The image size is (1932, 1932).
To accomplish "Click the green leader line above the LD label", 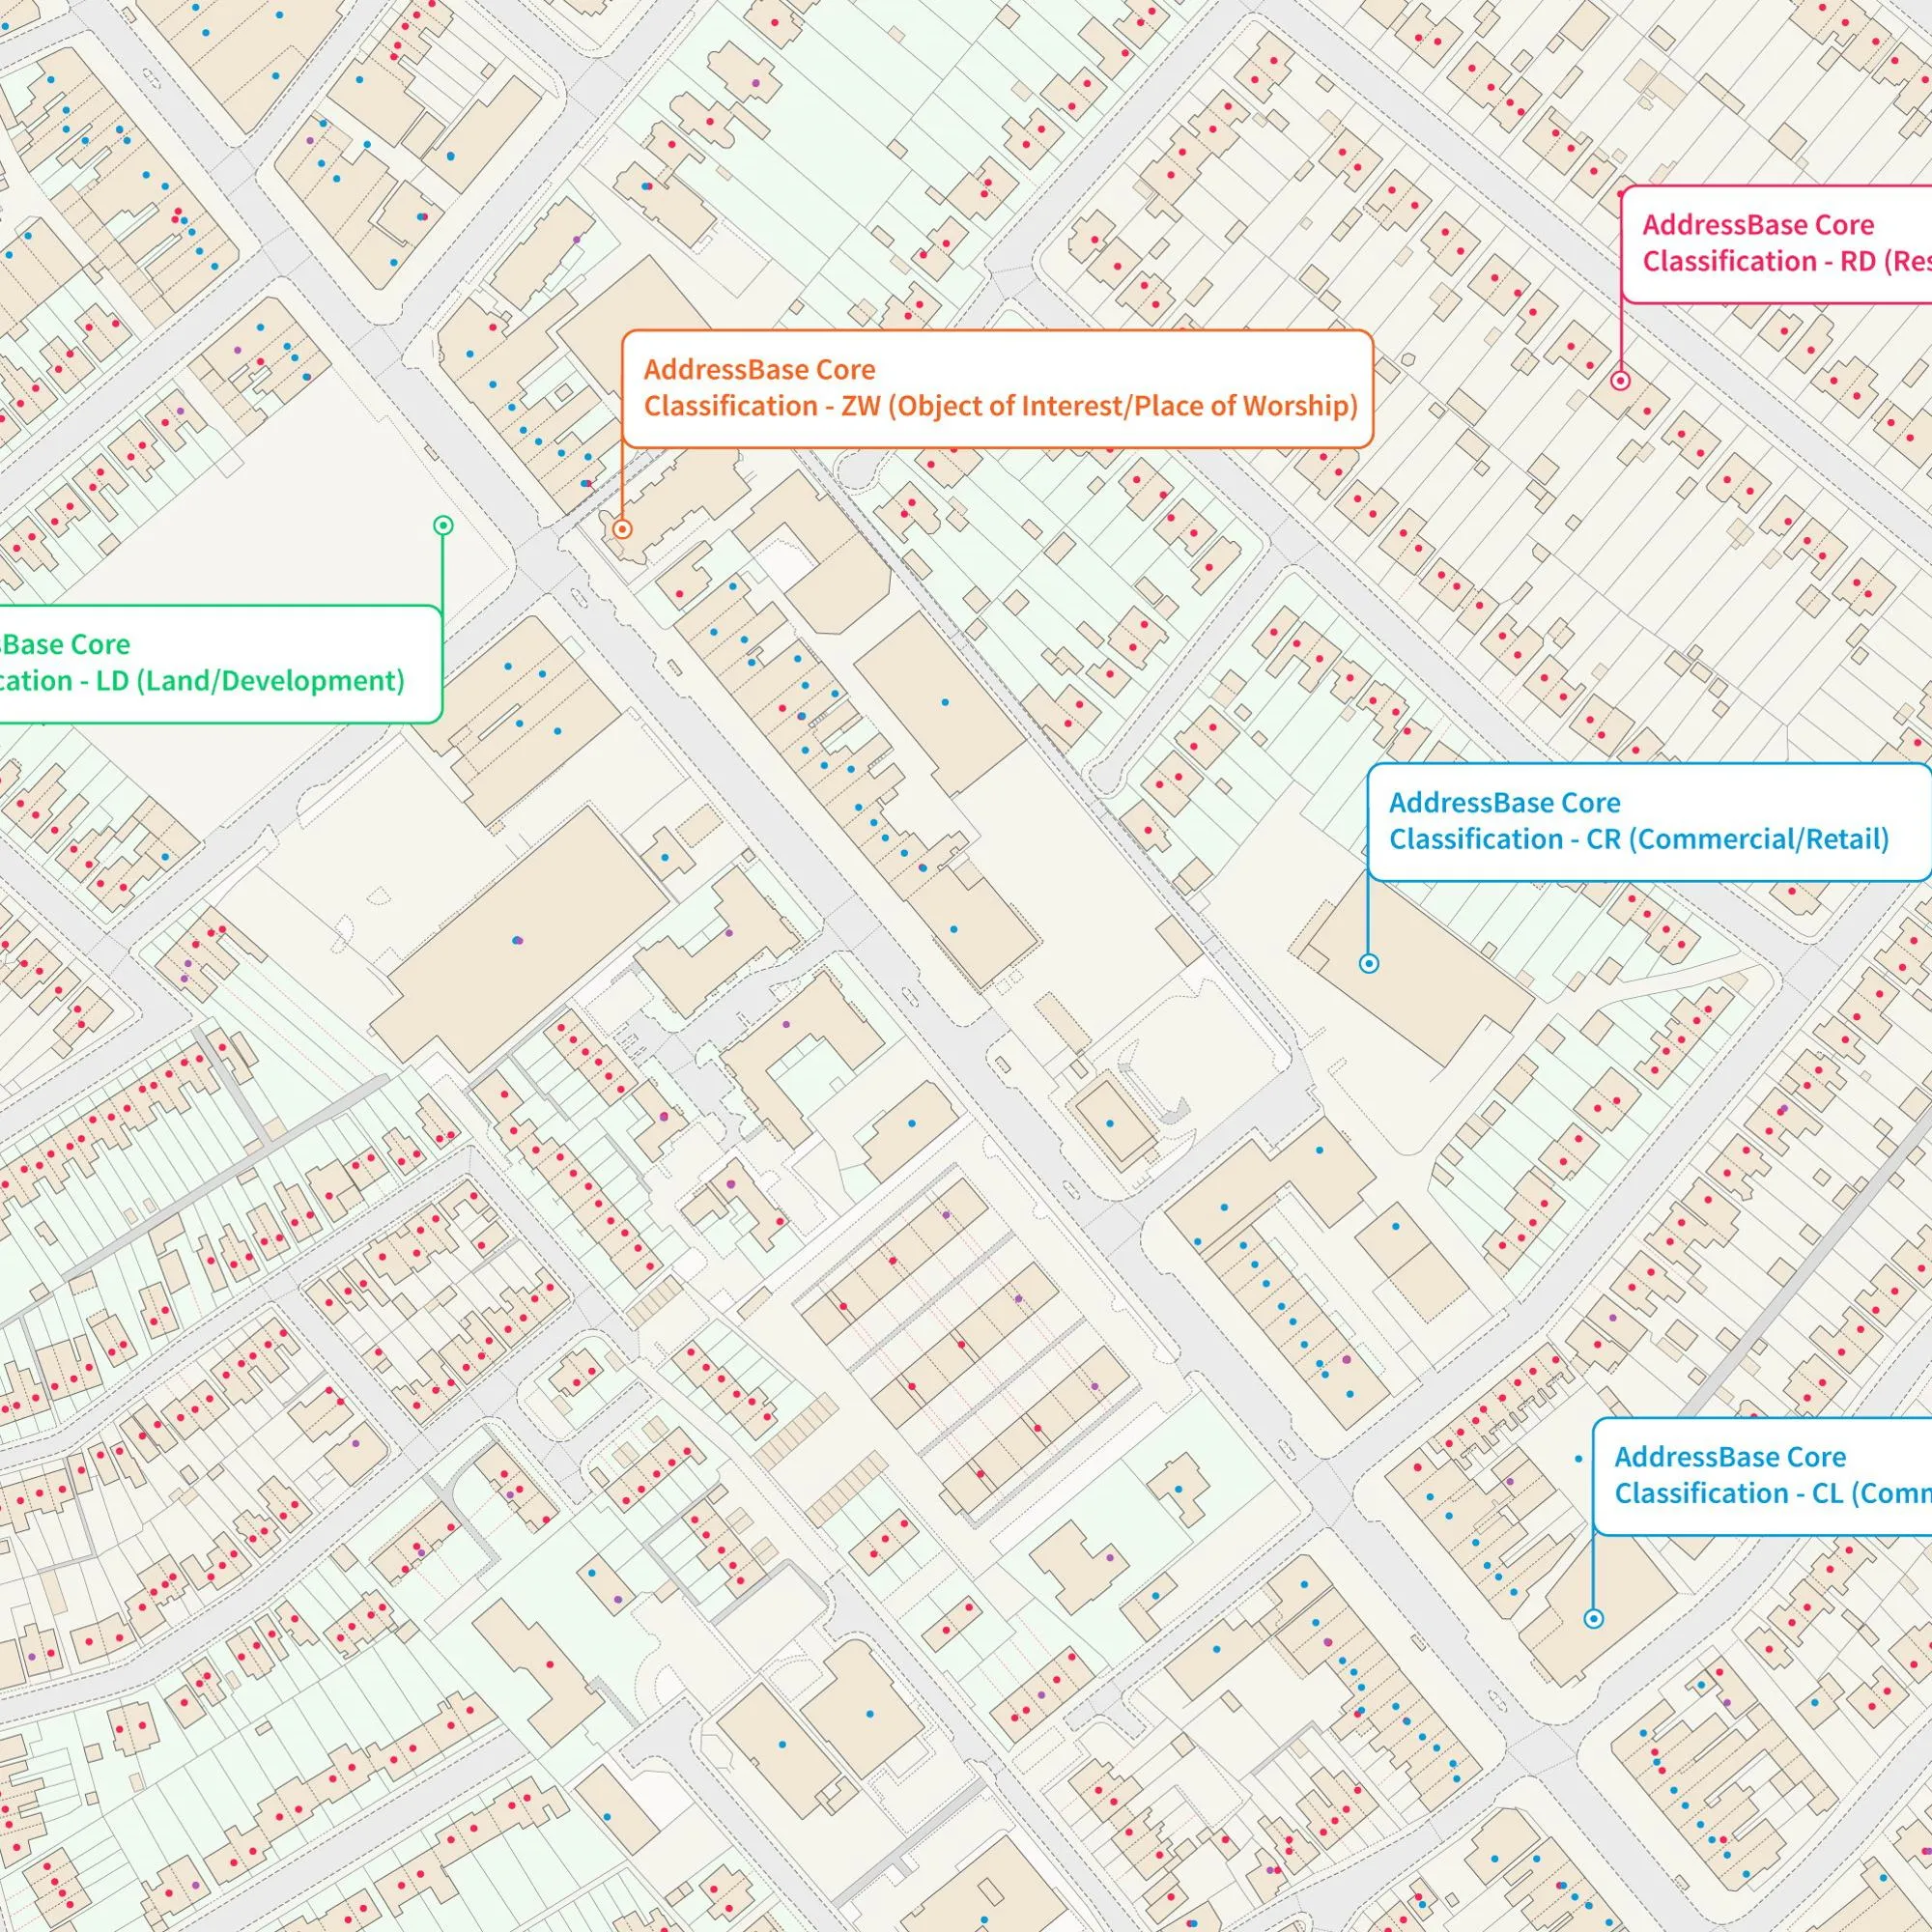I will tap(443, 568).
